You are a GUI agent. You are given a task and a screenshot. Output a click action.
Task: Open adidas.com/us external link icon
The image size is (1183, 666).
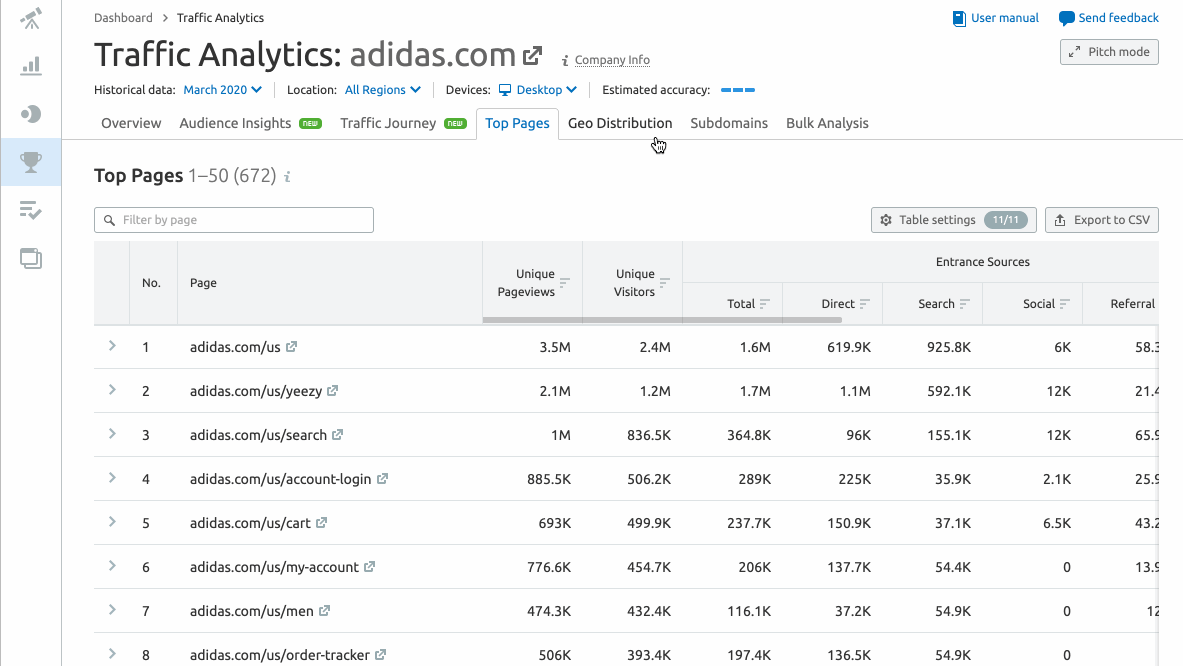tap(291, 347)
